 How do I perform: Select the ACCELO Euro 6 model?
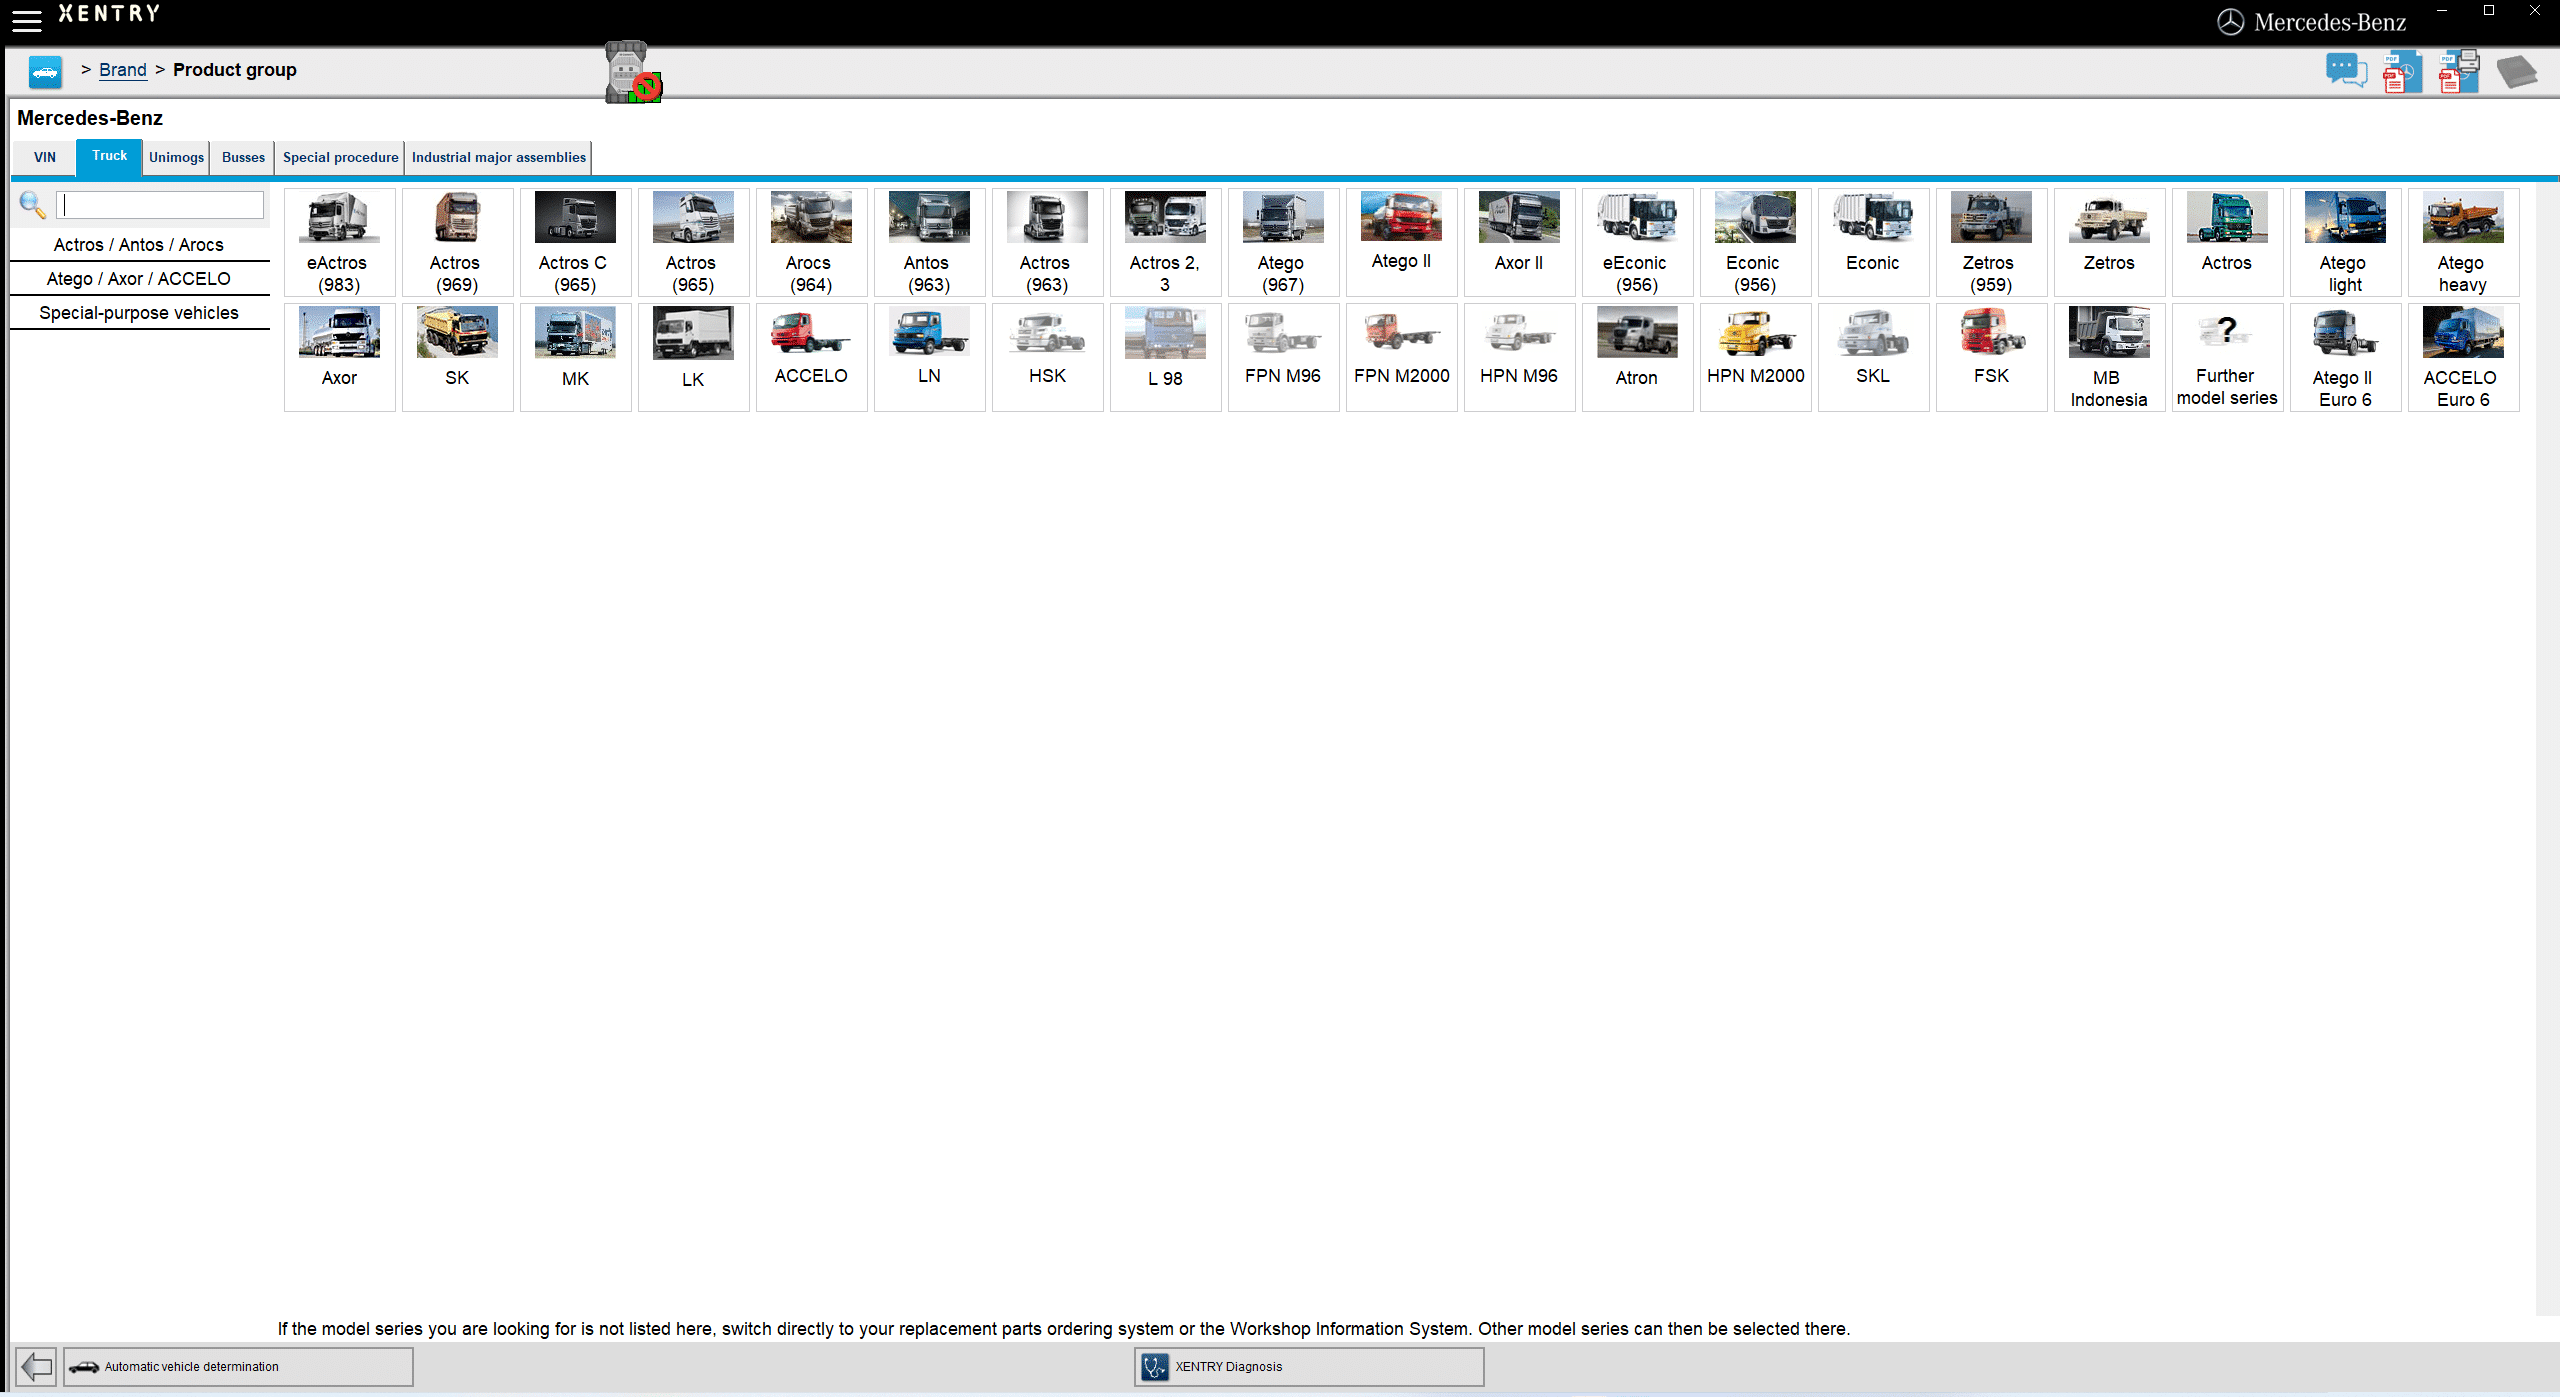(x=2463, y=357)
